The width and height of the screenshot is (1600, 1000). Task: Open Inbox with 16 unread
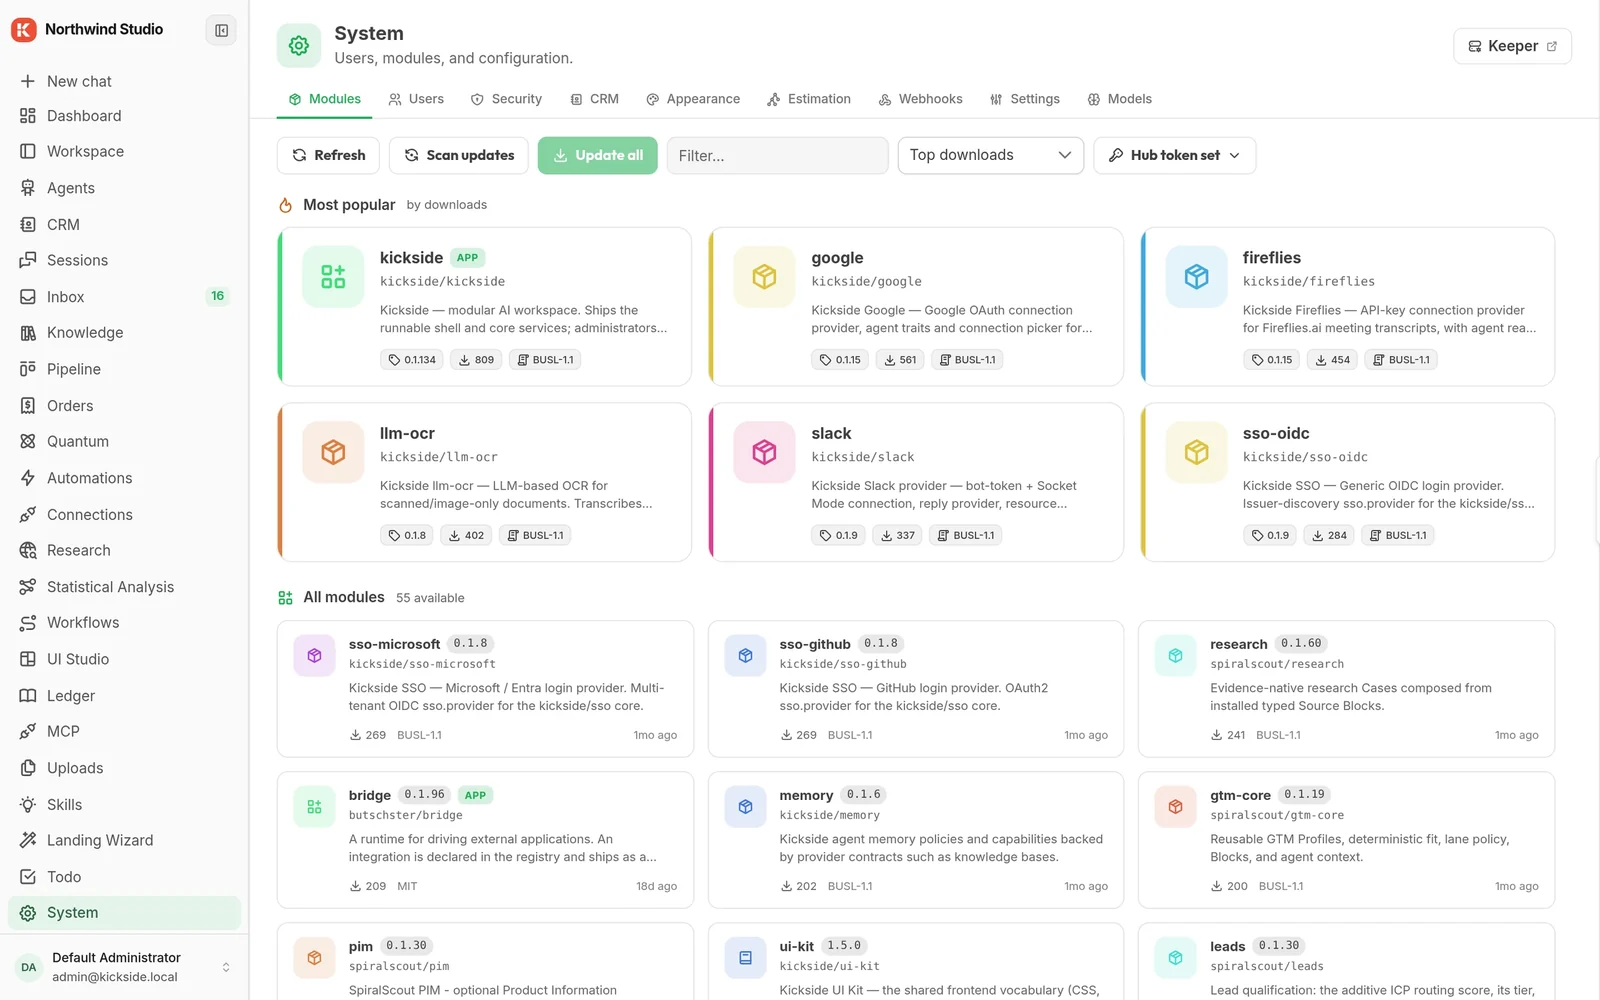click(124, 297)
